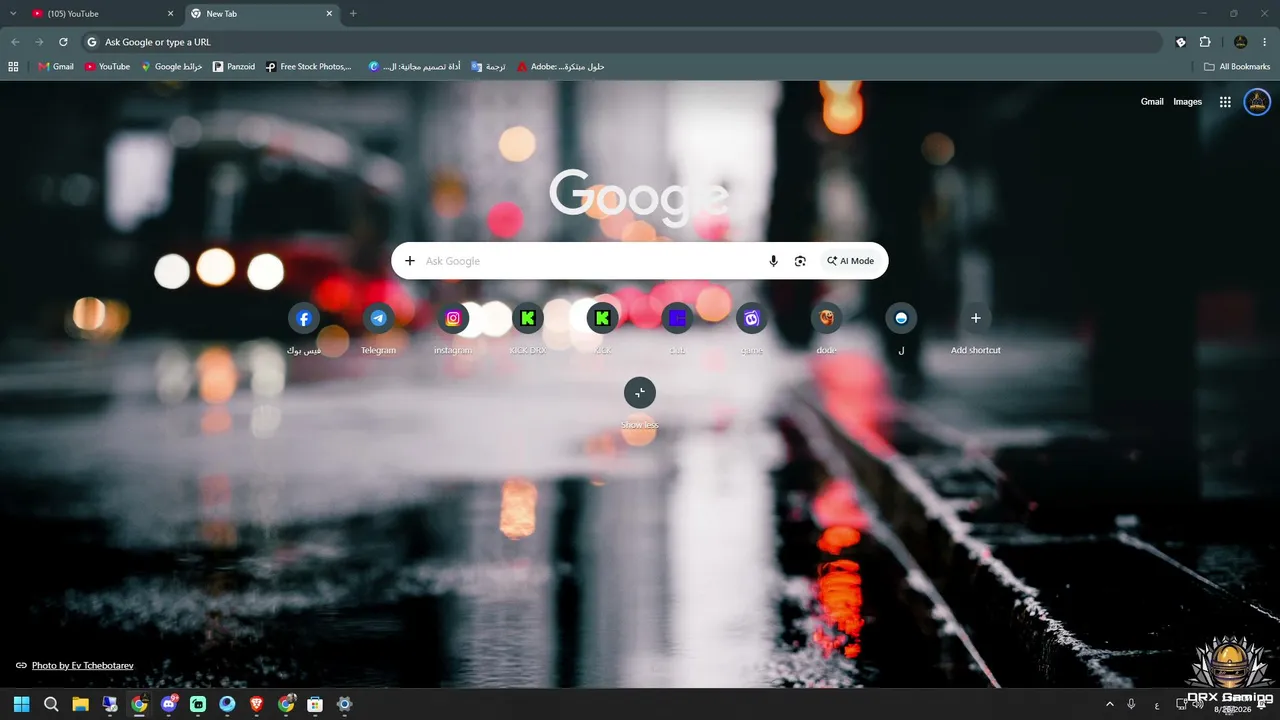Click the plus icon in the search box

[x=409, y=261]
